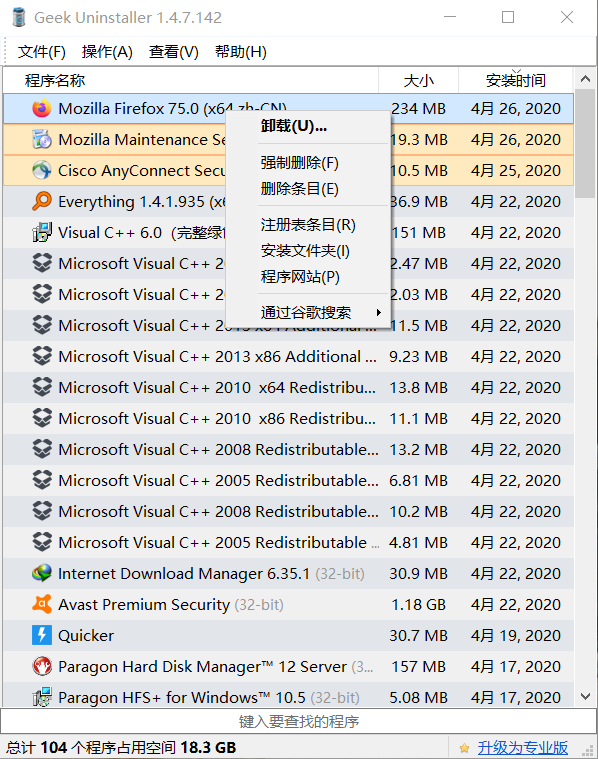Image resolution: width=598 pixels, height=759 pixels.
Task: Open the 帮助(H) menu
Action: (x=241, y=51)
